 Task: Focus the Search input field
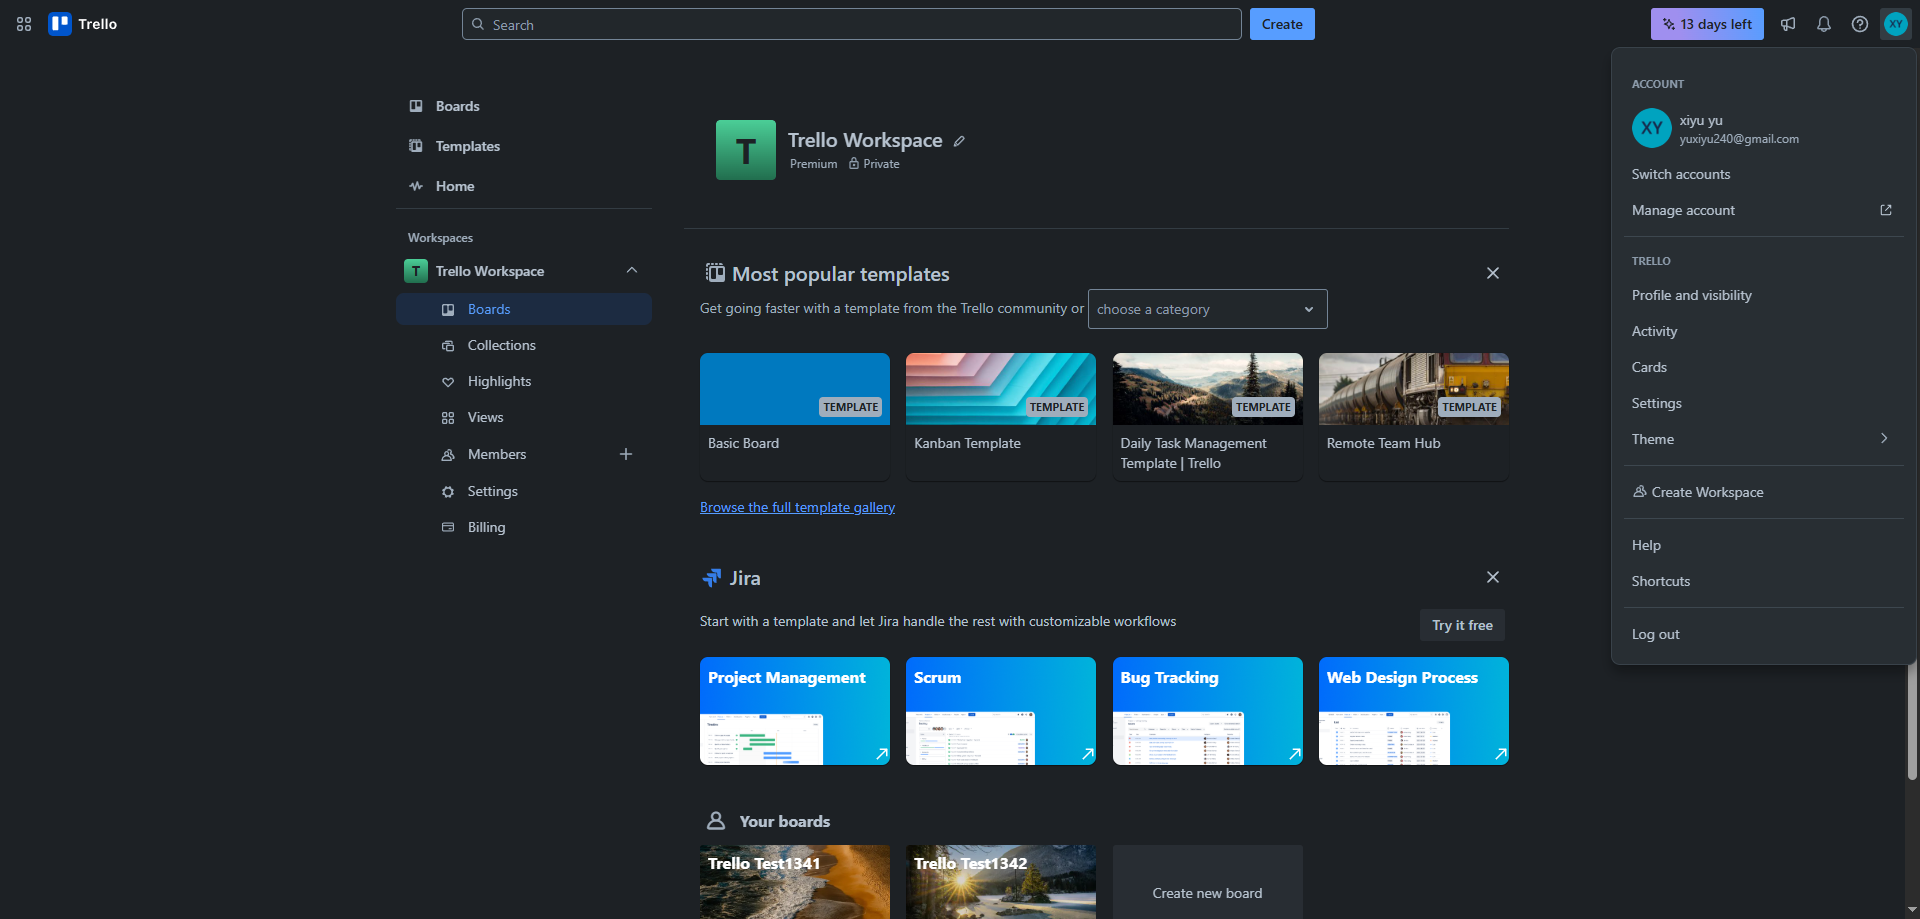[852, 24]
